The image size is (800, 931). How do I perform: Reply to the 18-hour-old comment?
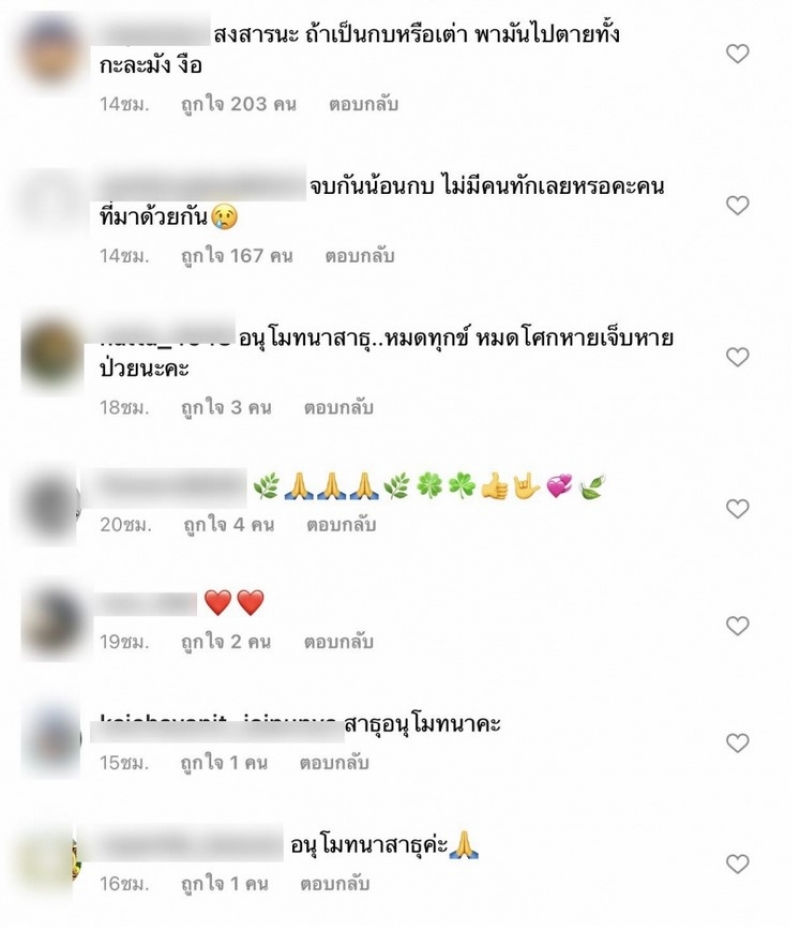coord(339,408)
